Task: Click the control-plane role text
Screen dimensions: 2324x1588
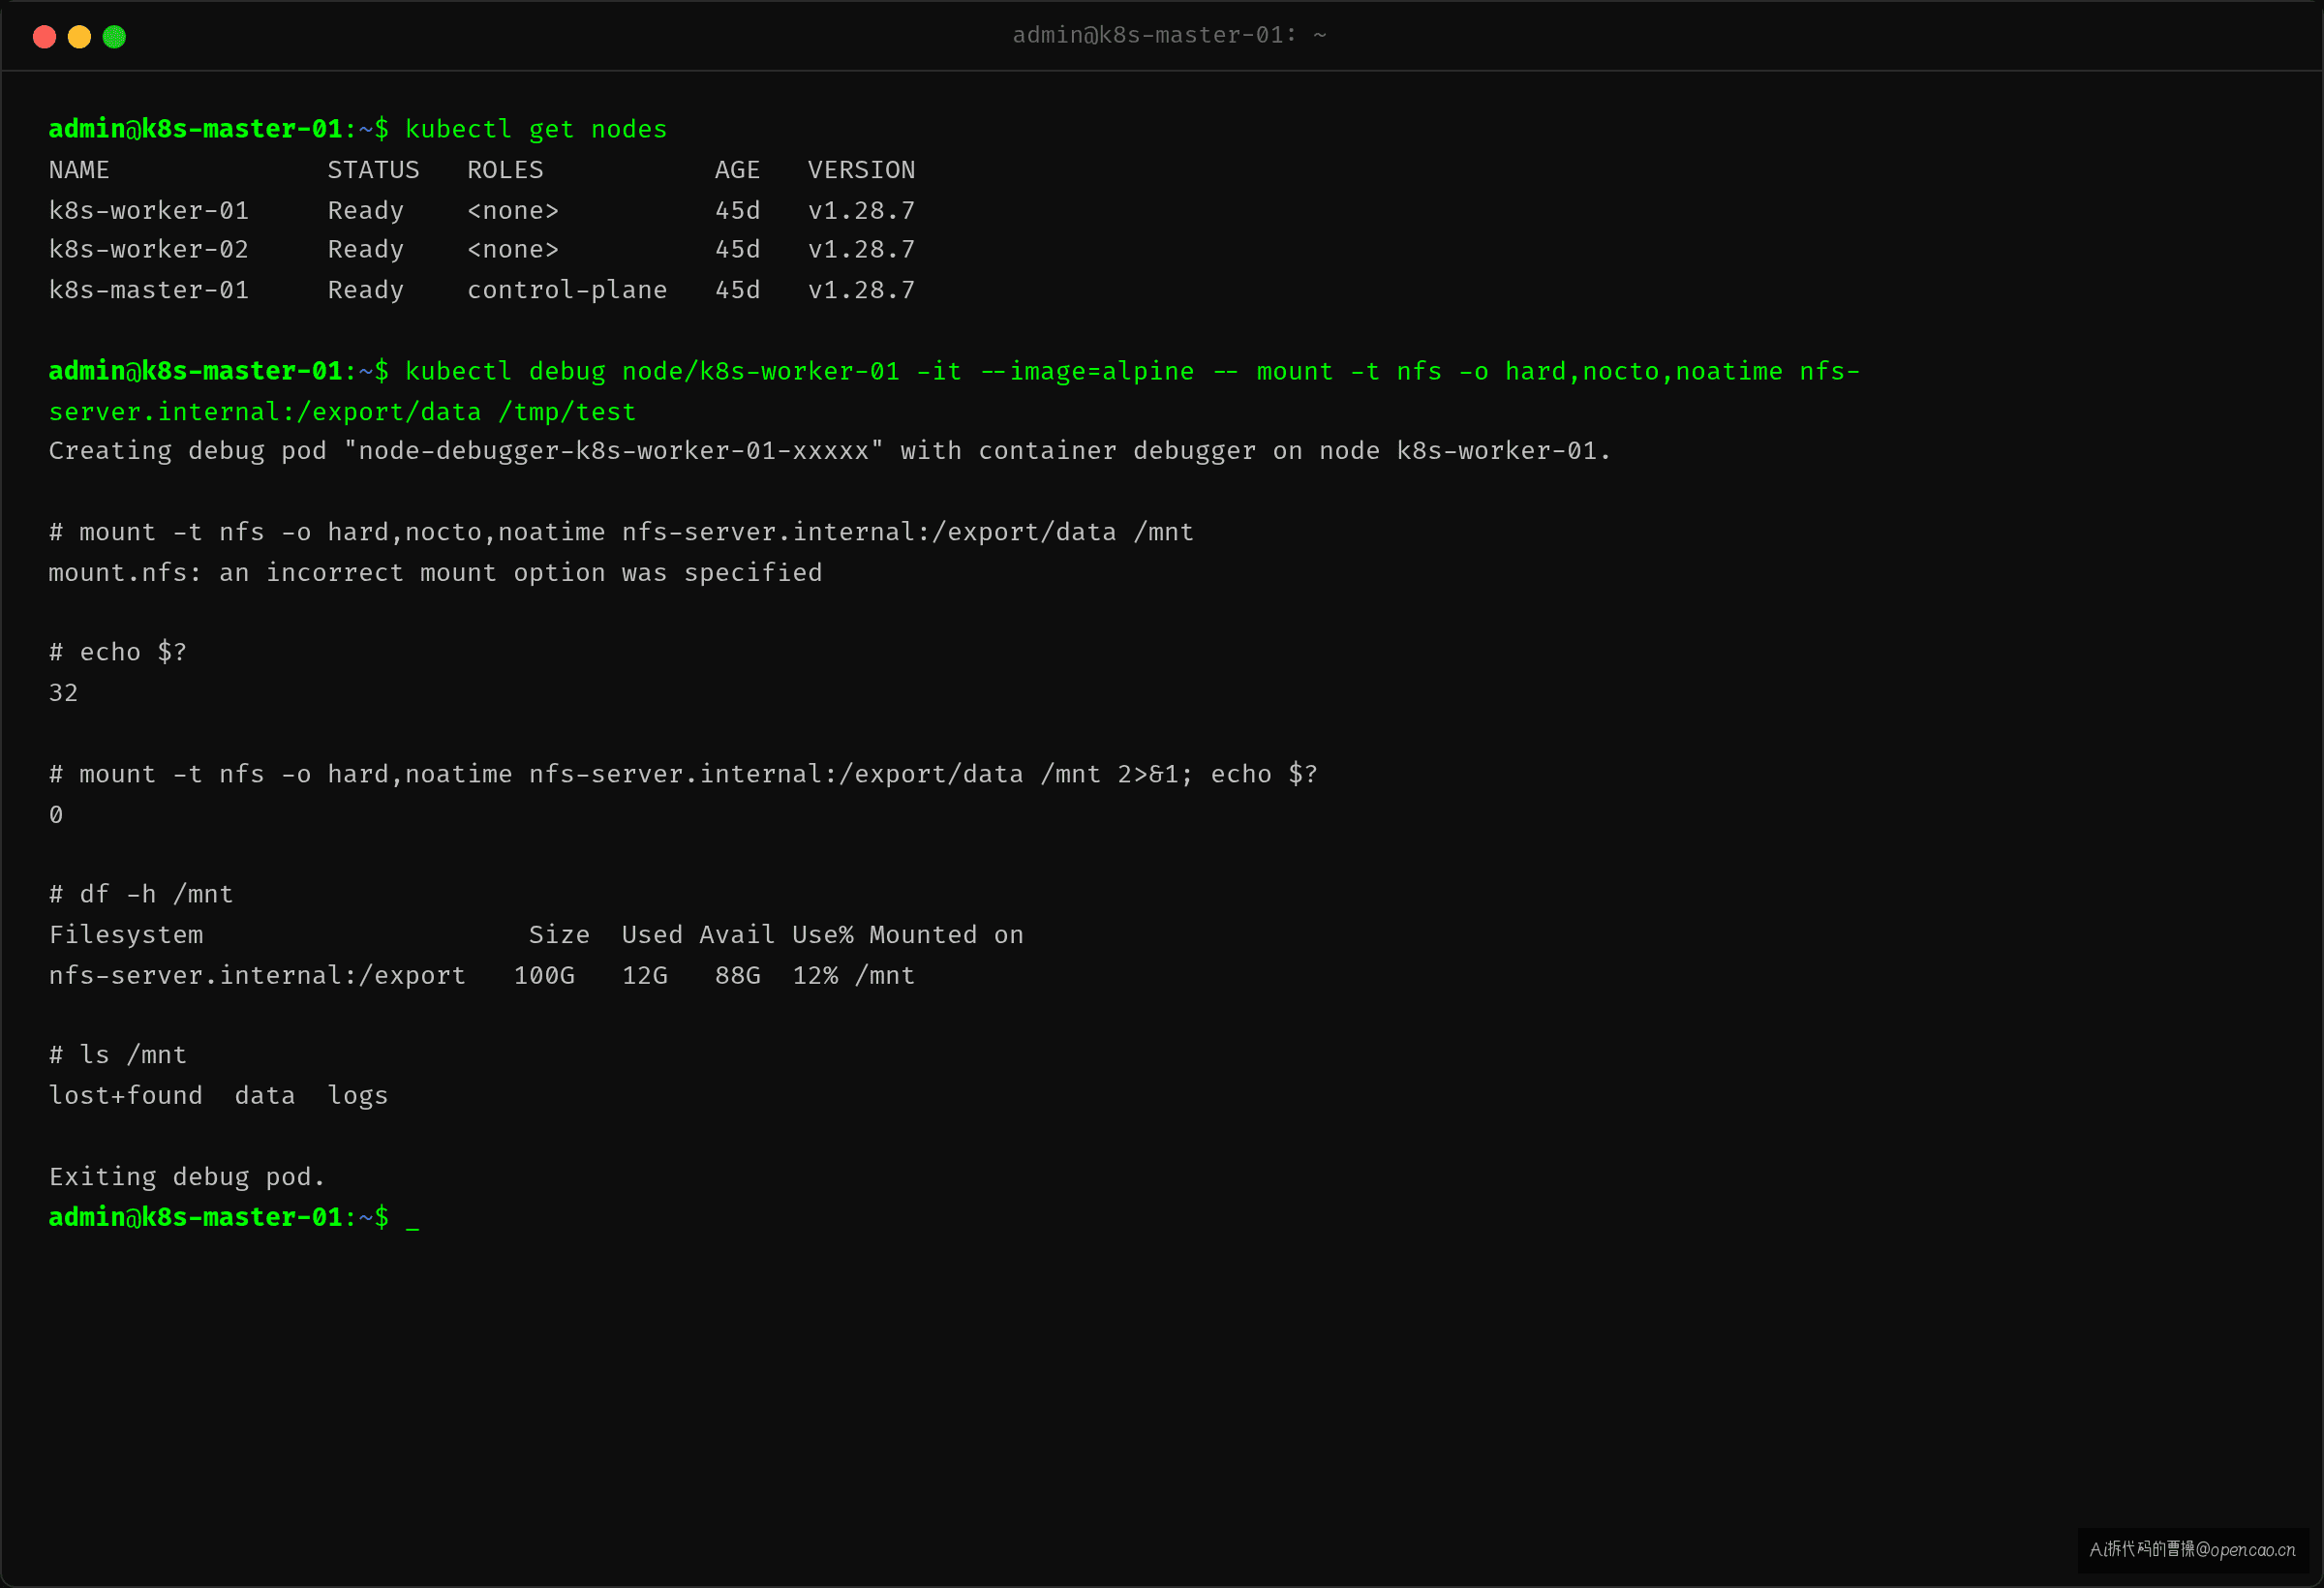Action: [x=567, y=290]
